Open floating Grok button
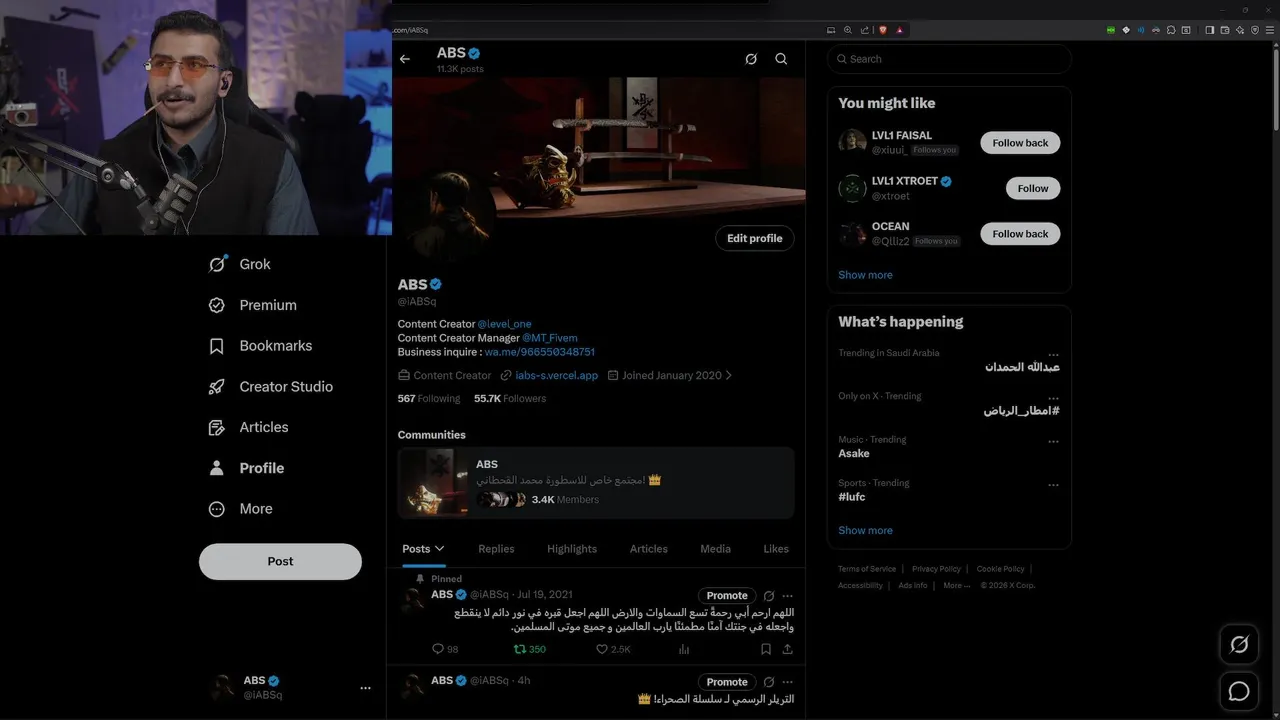This screenshot has width=1280, height=720. (1239, 645)
